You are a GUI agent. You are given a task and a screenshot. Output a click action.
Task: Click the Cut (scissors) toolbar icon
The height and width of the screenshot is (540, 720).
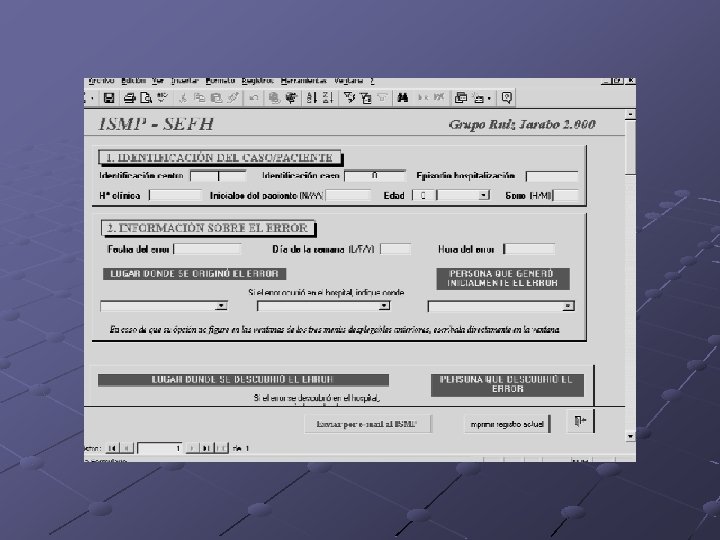point(183,98)
